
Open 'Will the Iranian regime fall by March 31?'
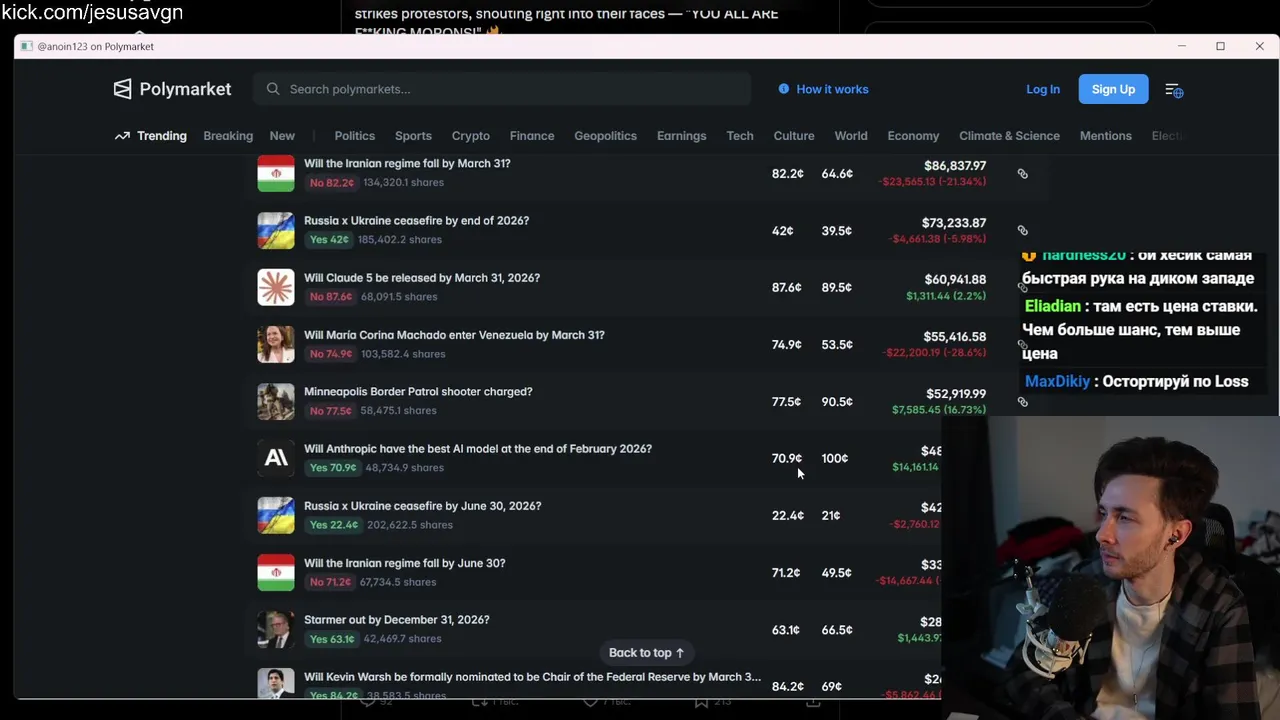click(407, 163)
